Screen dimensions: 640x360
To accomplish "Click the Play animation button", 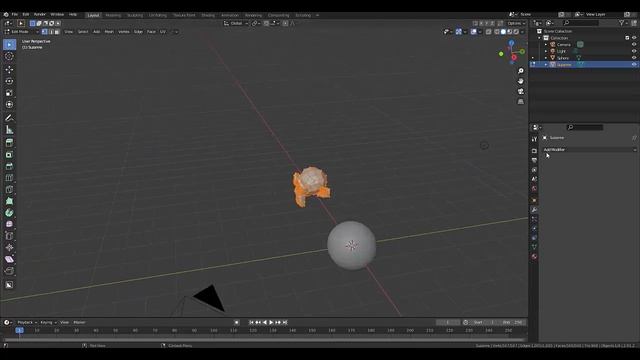I will click(271, 322).
